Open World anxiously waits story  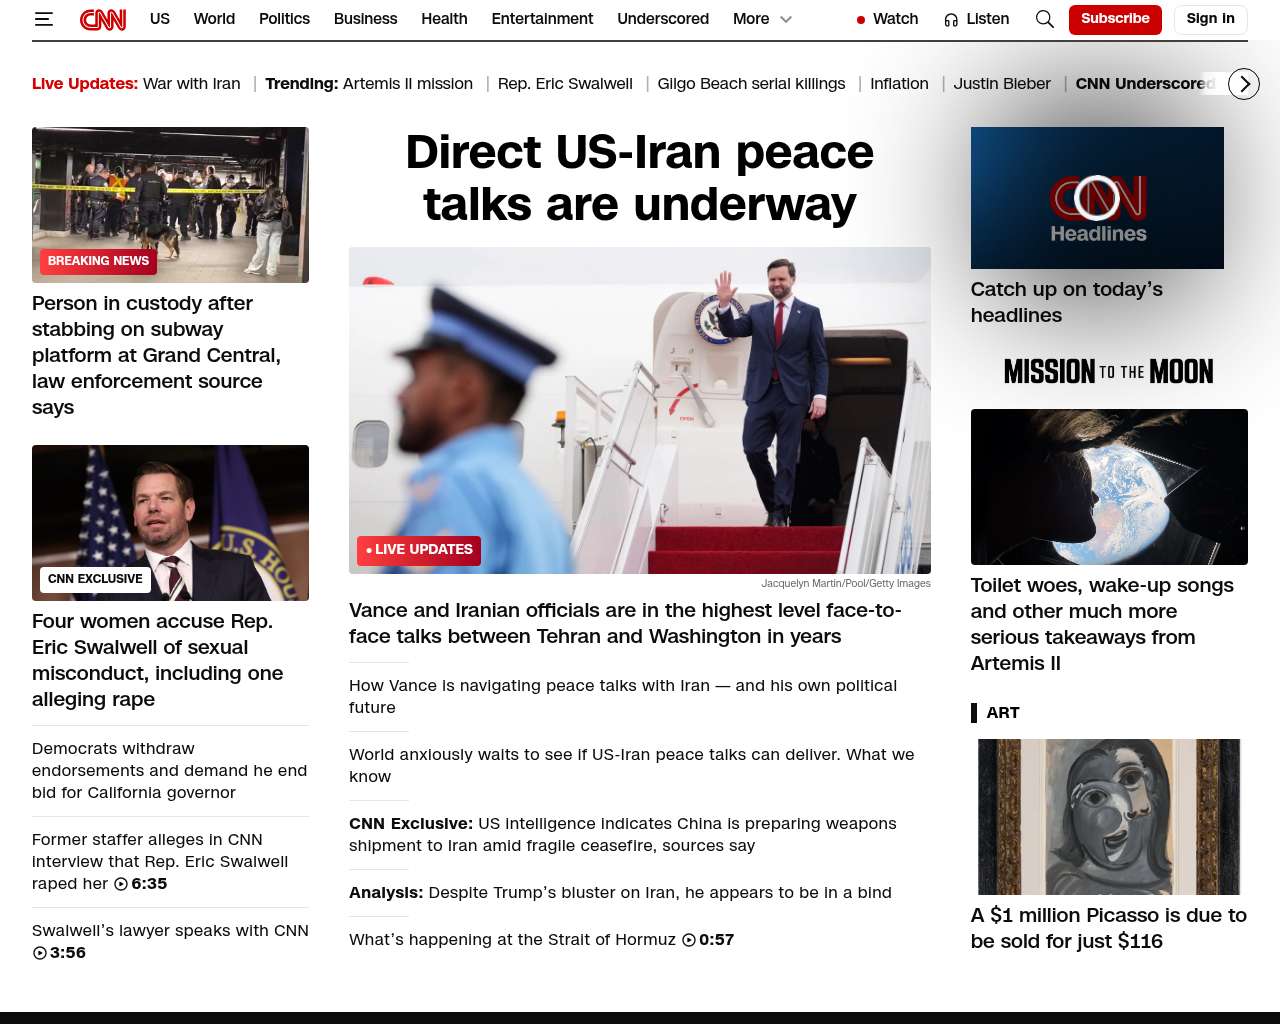point(632,766)
